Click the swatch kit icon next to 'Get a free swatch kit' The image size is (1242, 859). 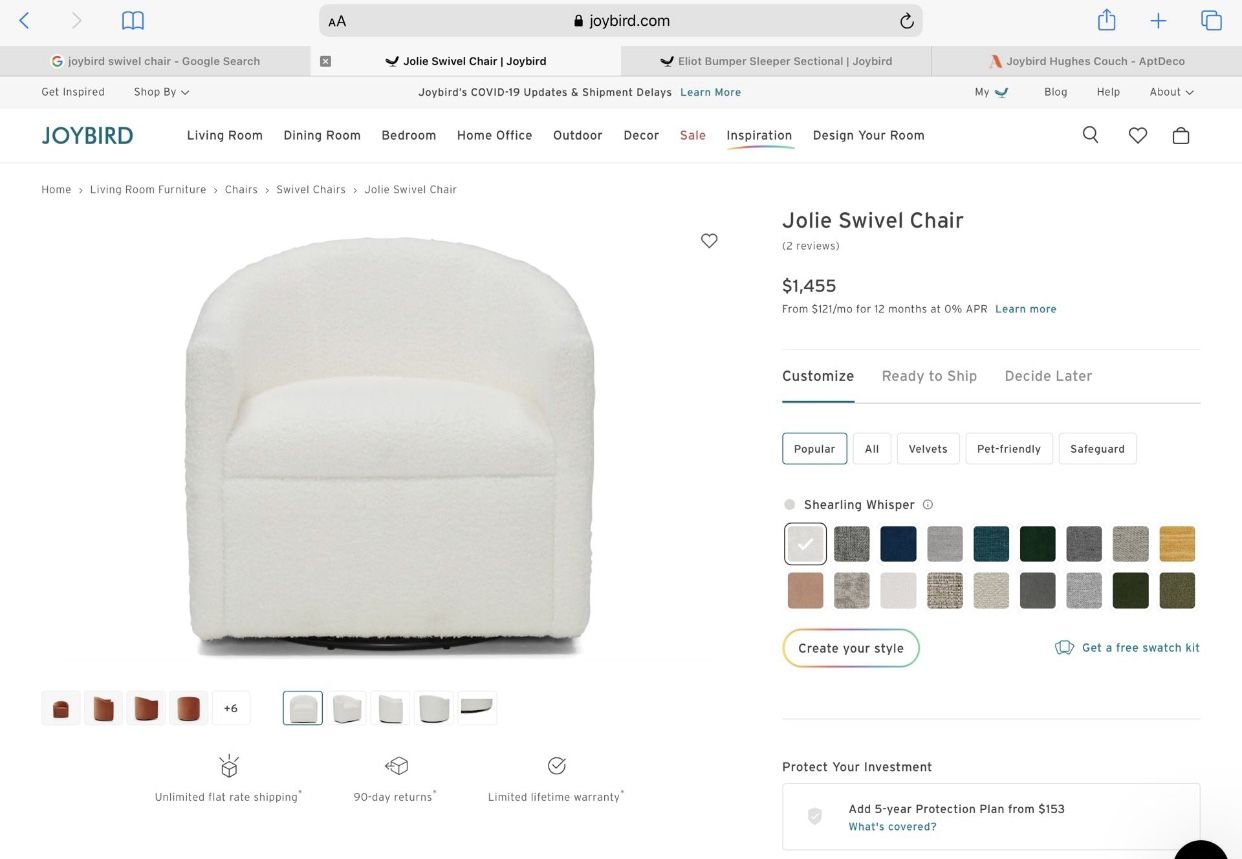[1064, 647]
